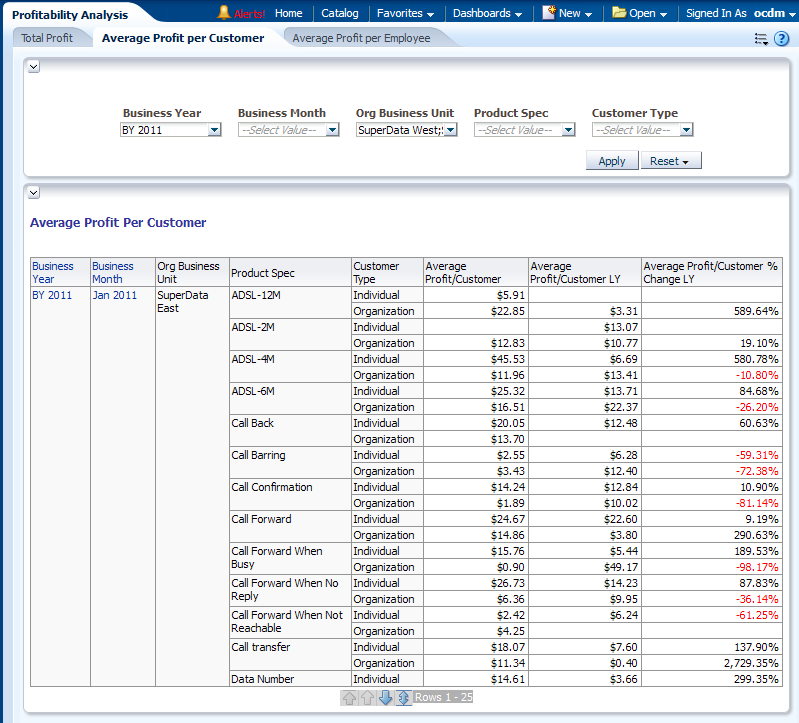Open the page options menu icon
This screenshot has height=723, width=799.
click(760, 39)
